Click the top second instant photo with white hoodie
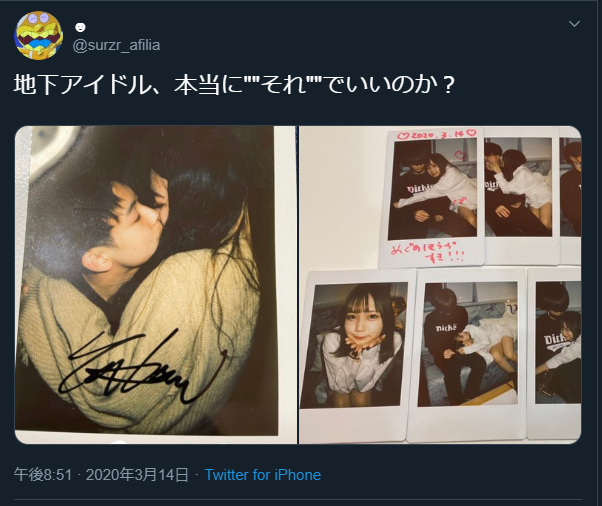 click(x=520, y=196)
